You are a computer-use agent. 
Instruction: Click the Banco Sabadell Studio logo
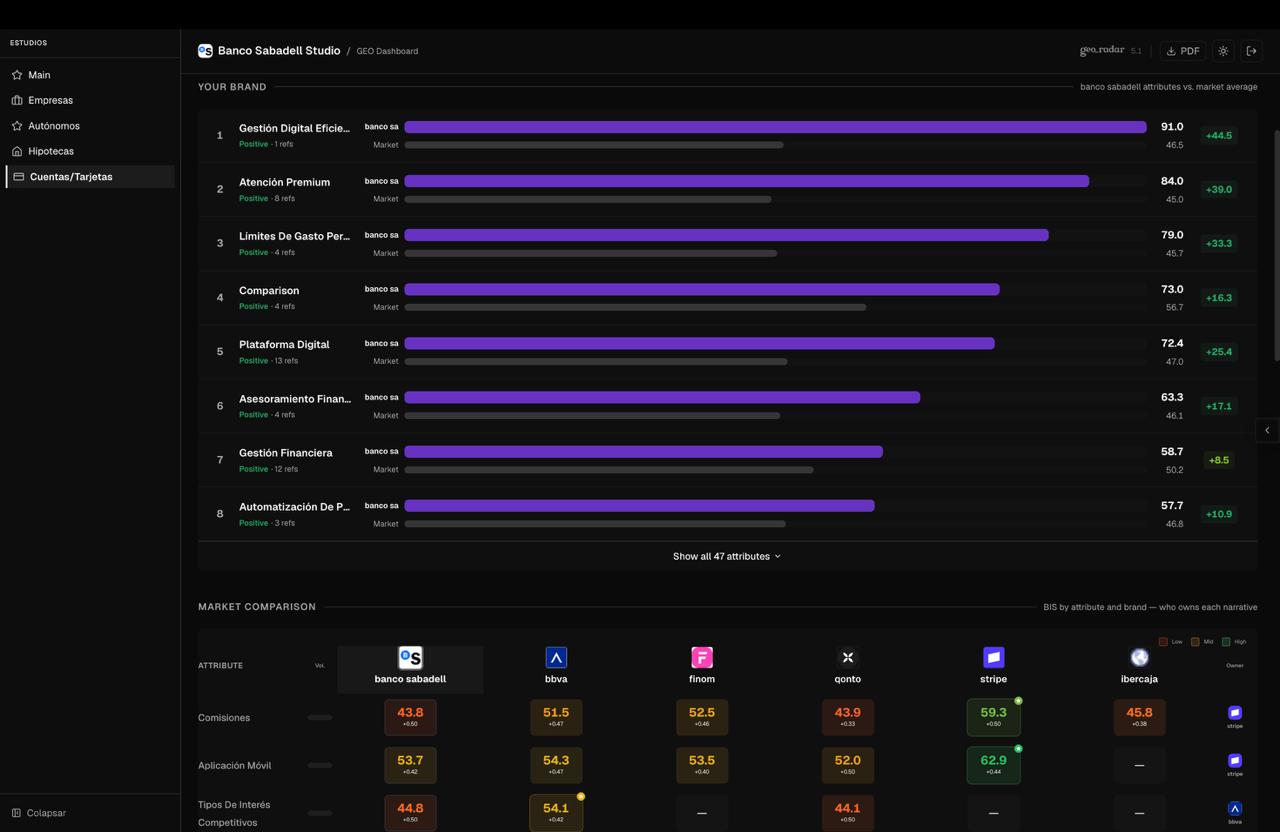coord(205,51)
